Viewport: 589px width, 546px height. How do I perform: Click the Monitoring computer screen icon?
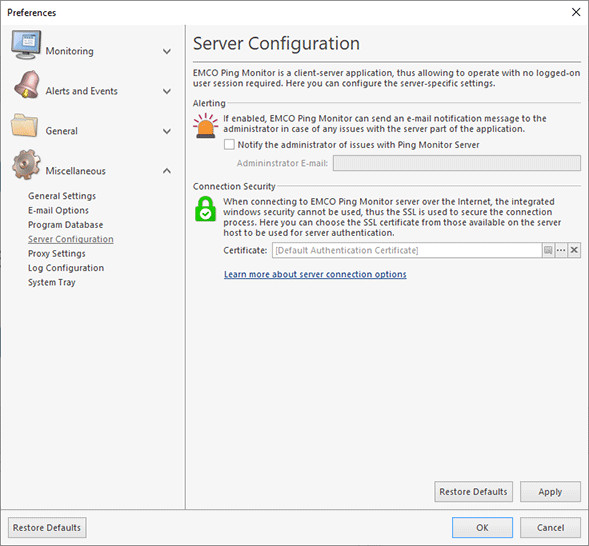point(26,45)
